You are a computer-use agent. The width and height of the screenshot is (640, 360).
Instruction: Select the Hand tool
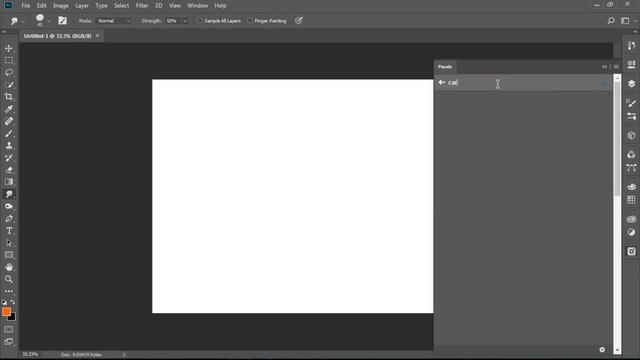point(9,267)
